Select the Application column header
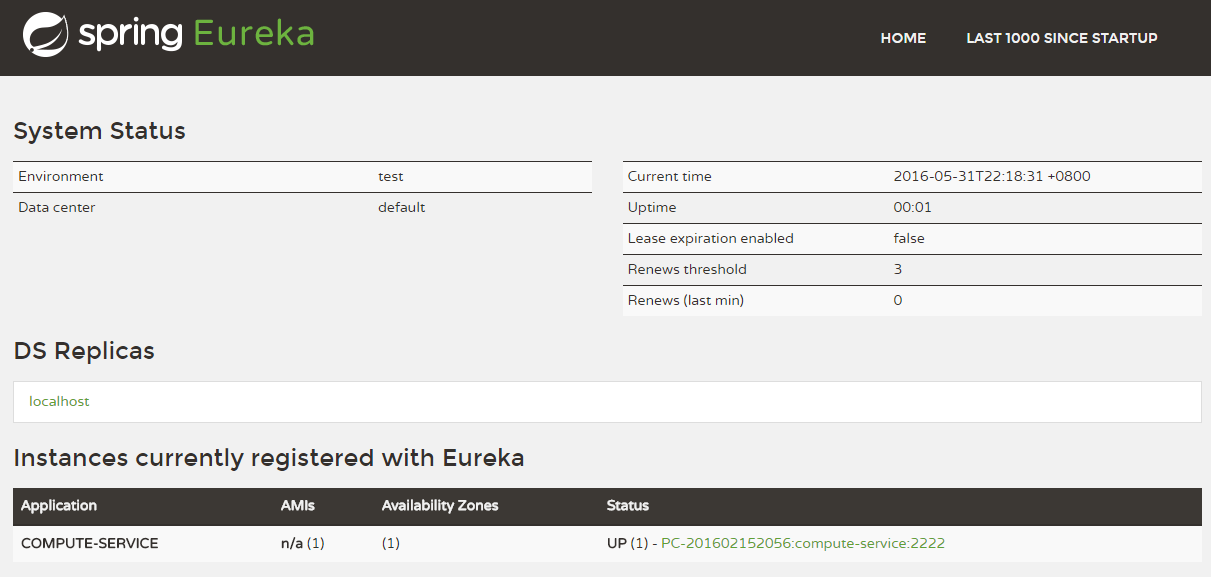 [x=59, y=506]
